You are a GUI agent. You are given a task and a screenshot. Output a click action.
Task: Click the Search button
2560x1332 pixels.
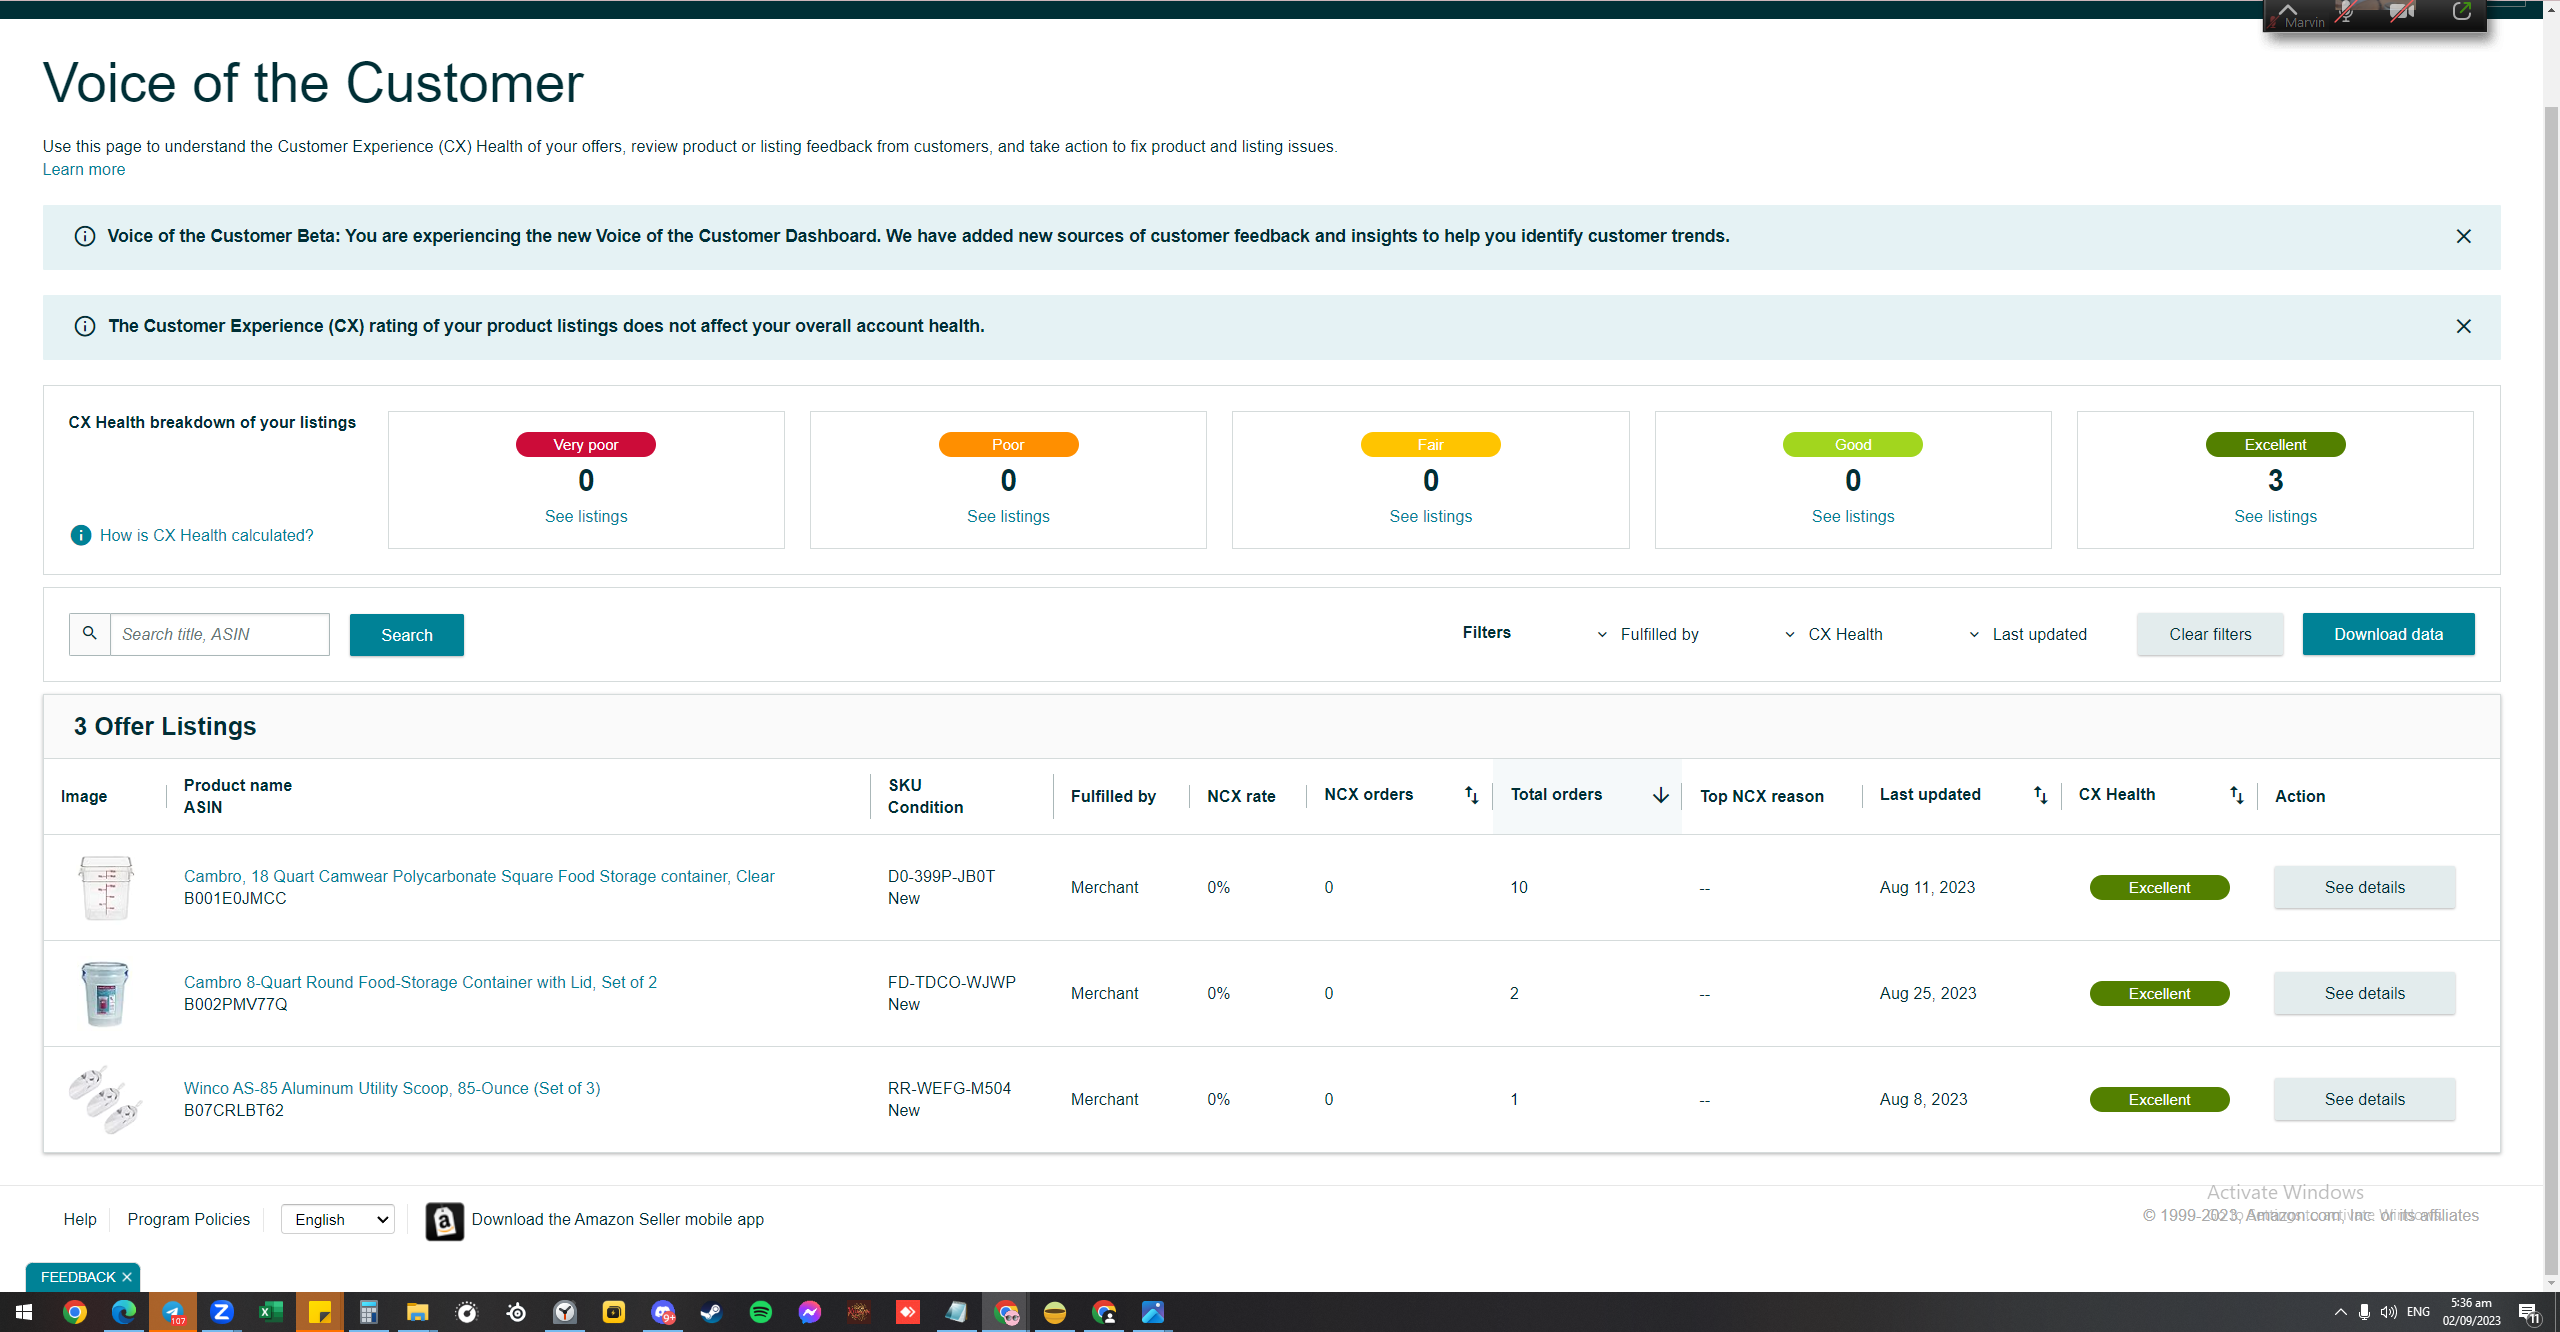point(407,635)
